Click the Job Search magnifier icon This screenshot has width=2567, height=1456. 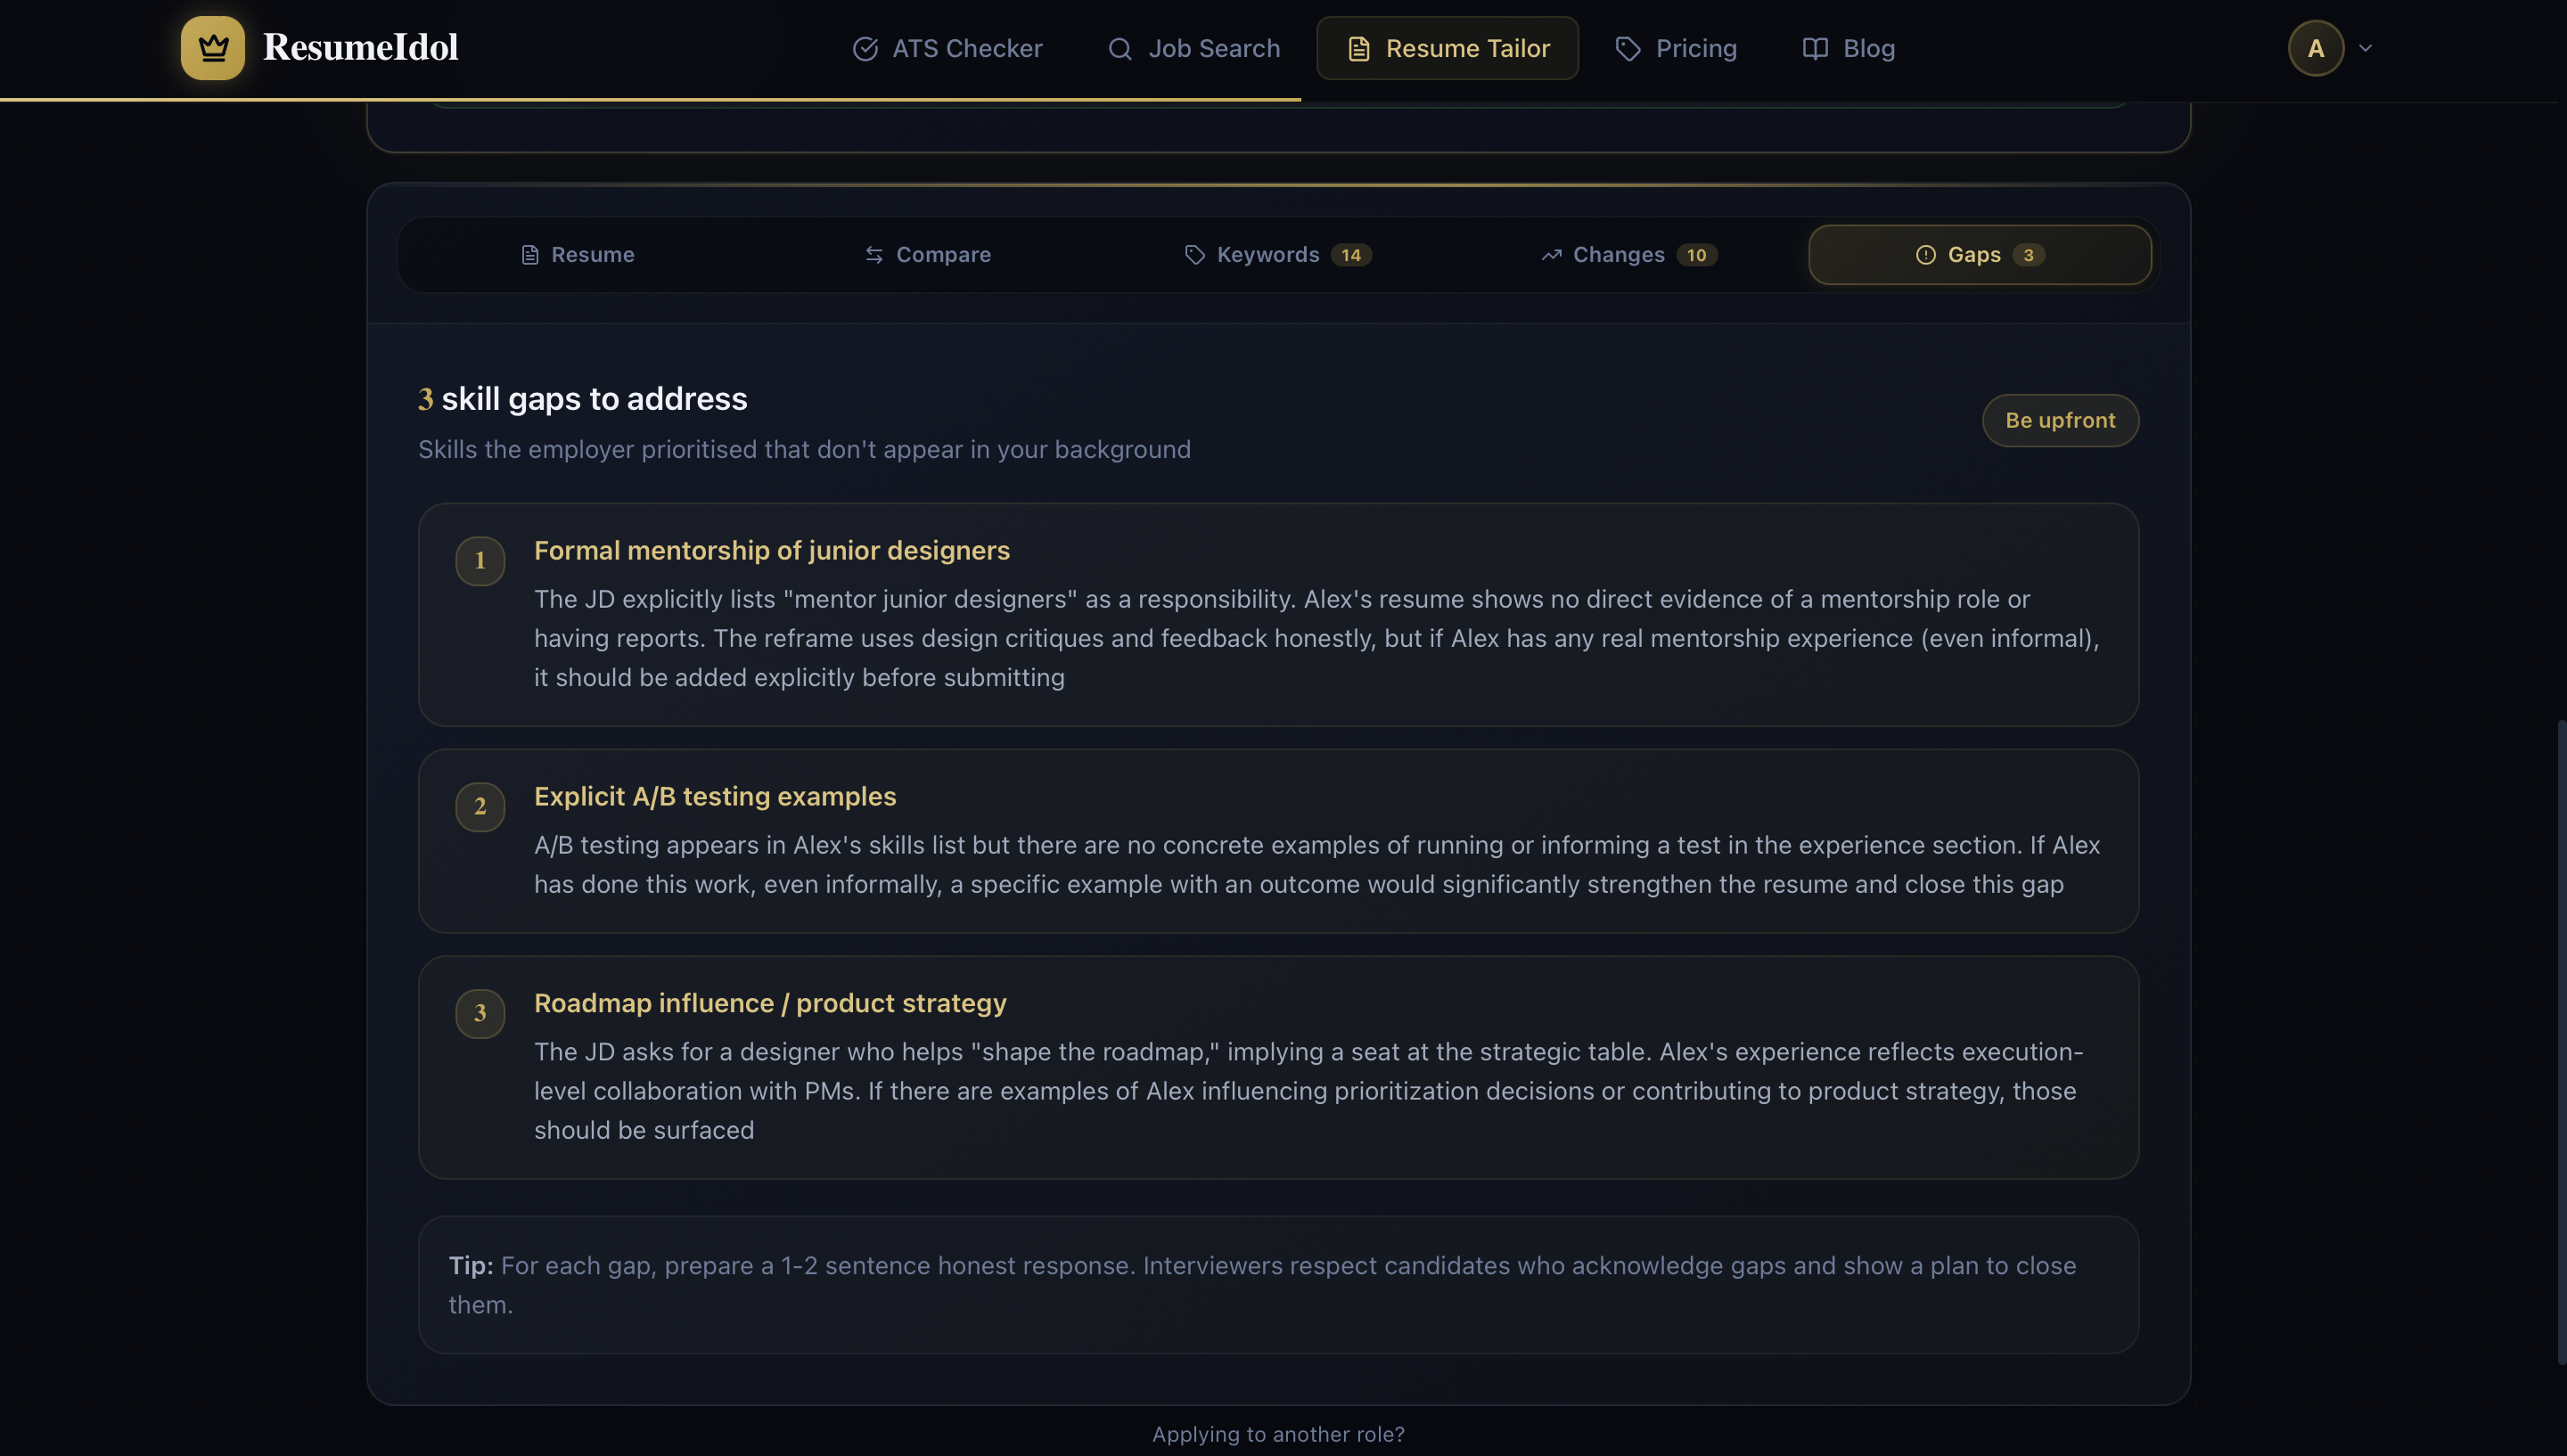(x=1119, y=48)
